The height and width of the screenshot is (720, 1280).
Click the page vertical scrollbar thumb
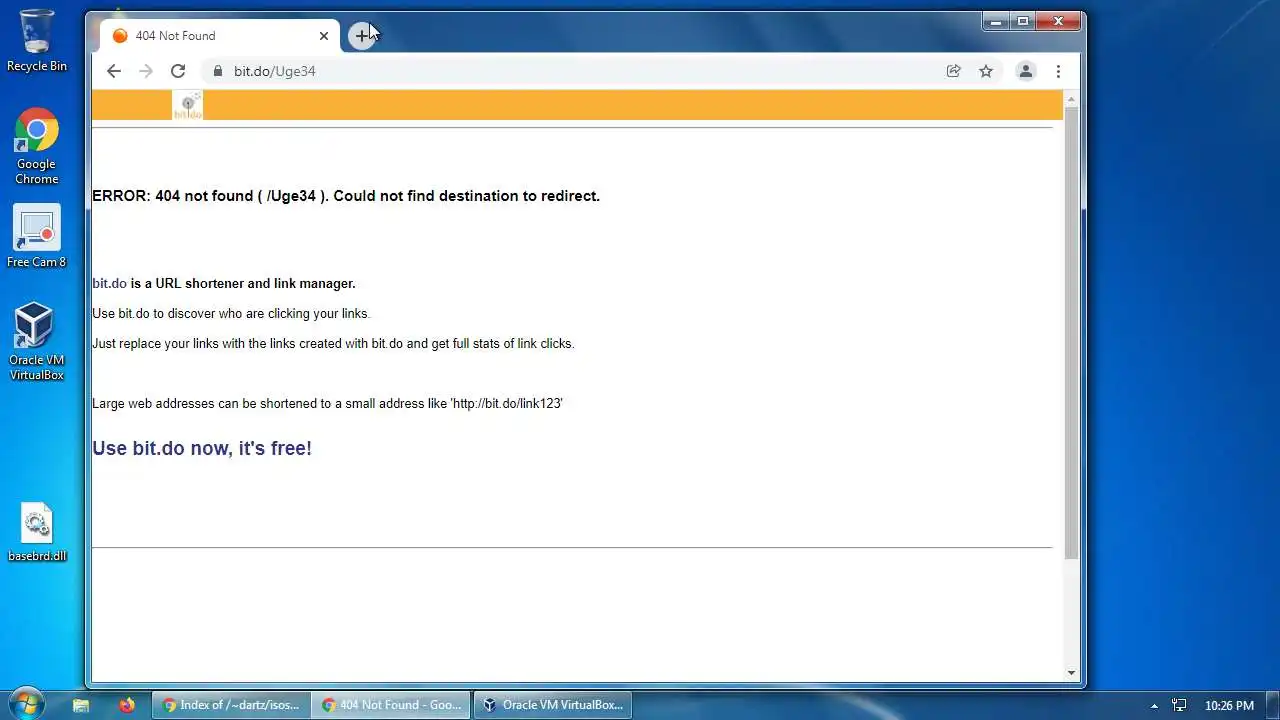tap(1071, 333)
